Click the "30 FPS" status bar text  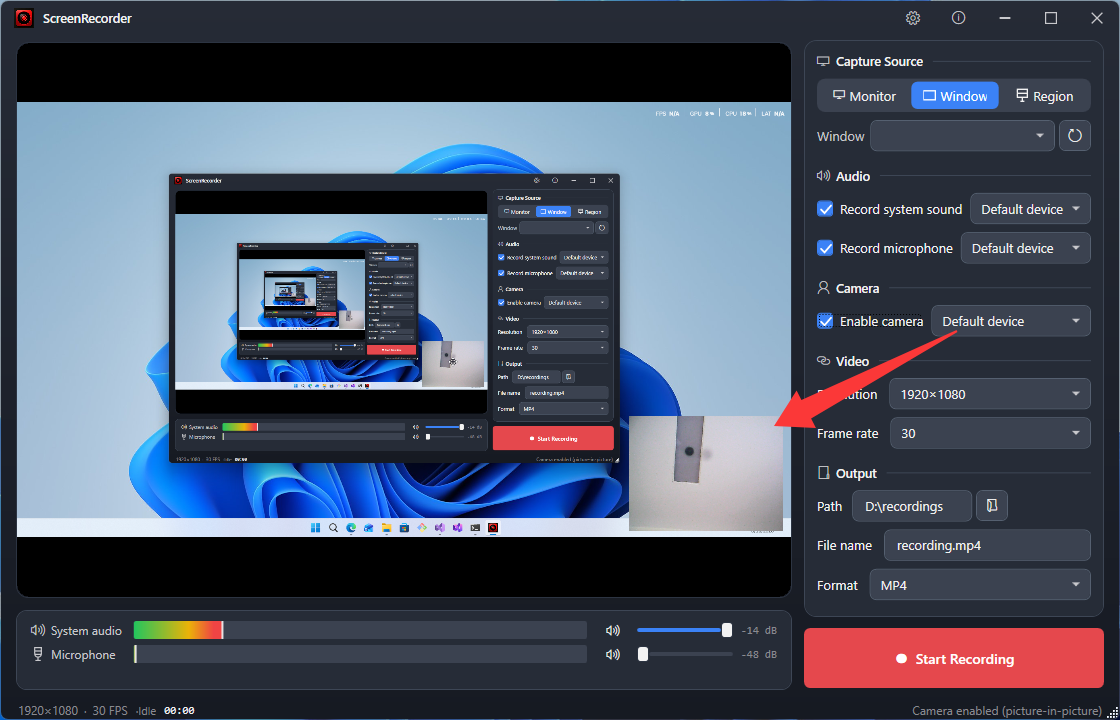click(110, 711)
